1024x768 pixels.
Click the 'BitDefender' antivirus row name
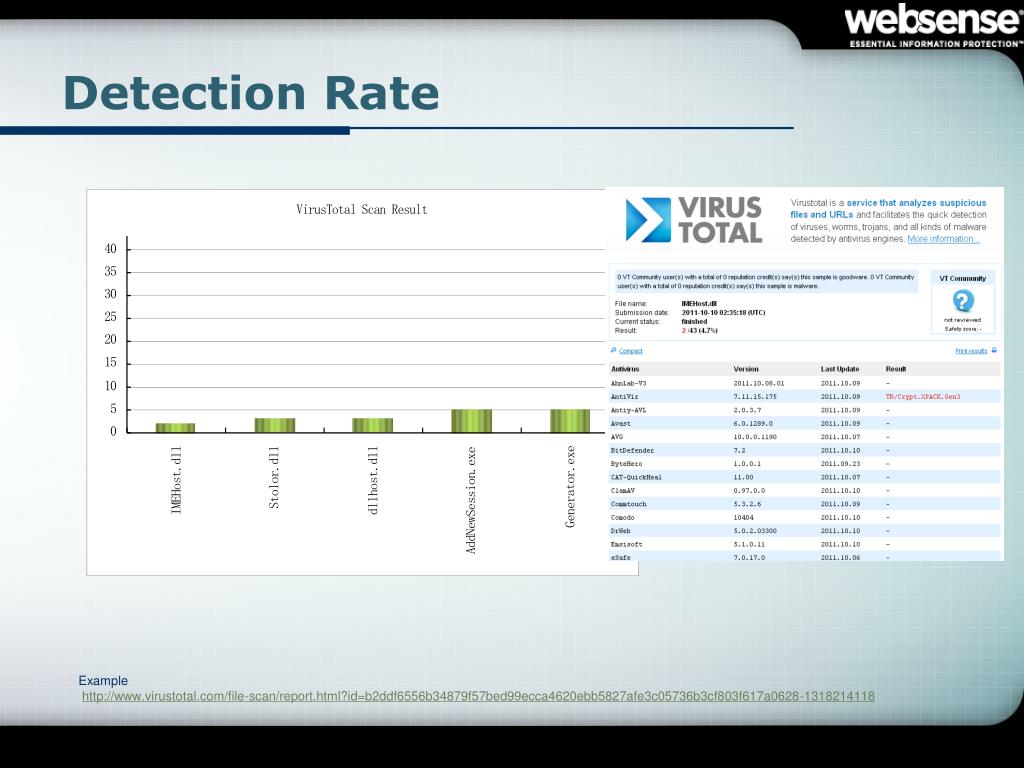click(632, 451)
